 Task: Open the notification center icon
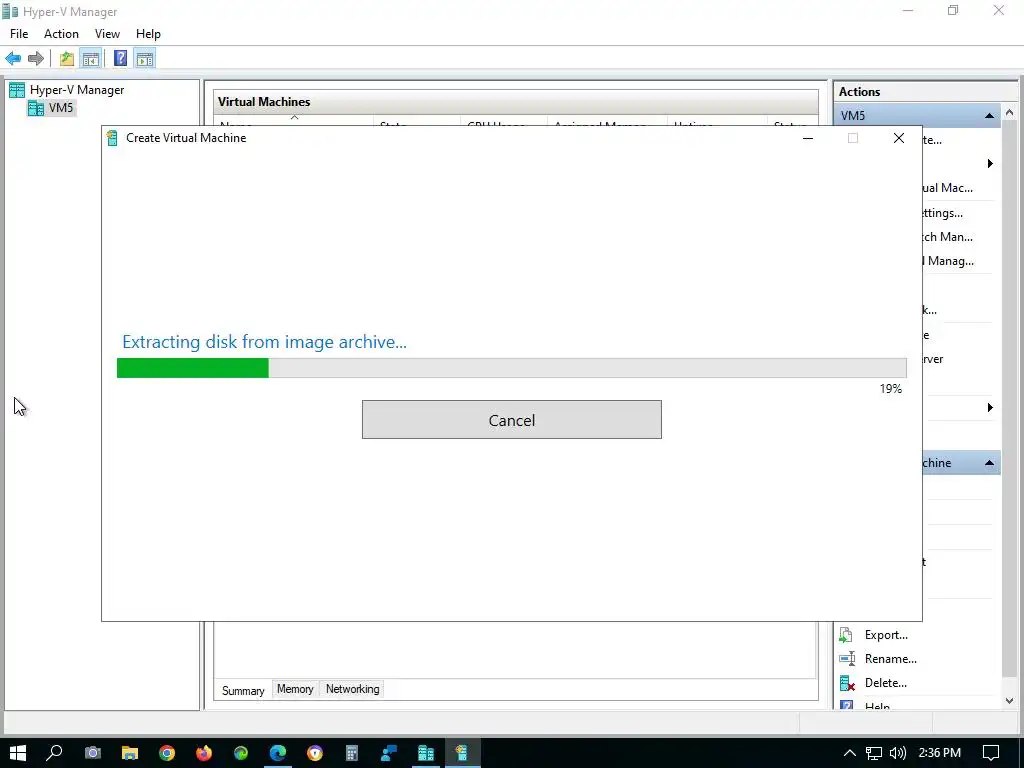point(991,753)
